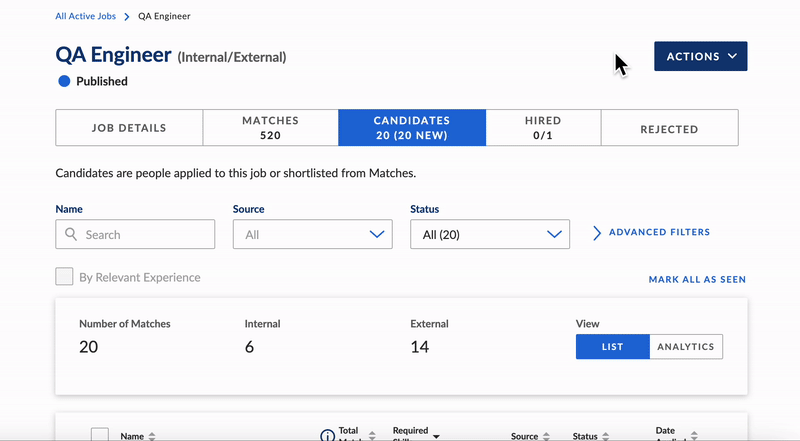Sort by Required Skills column arrow
800x441 pixels.
pyautogui.click(x=436, y=436)
